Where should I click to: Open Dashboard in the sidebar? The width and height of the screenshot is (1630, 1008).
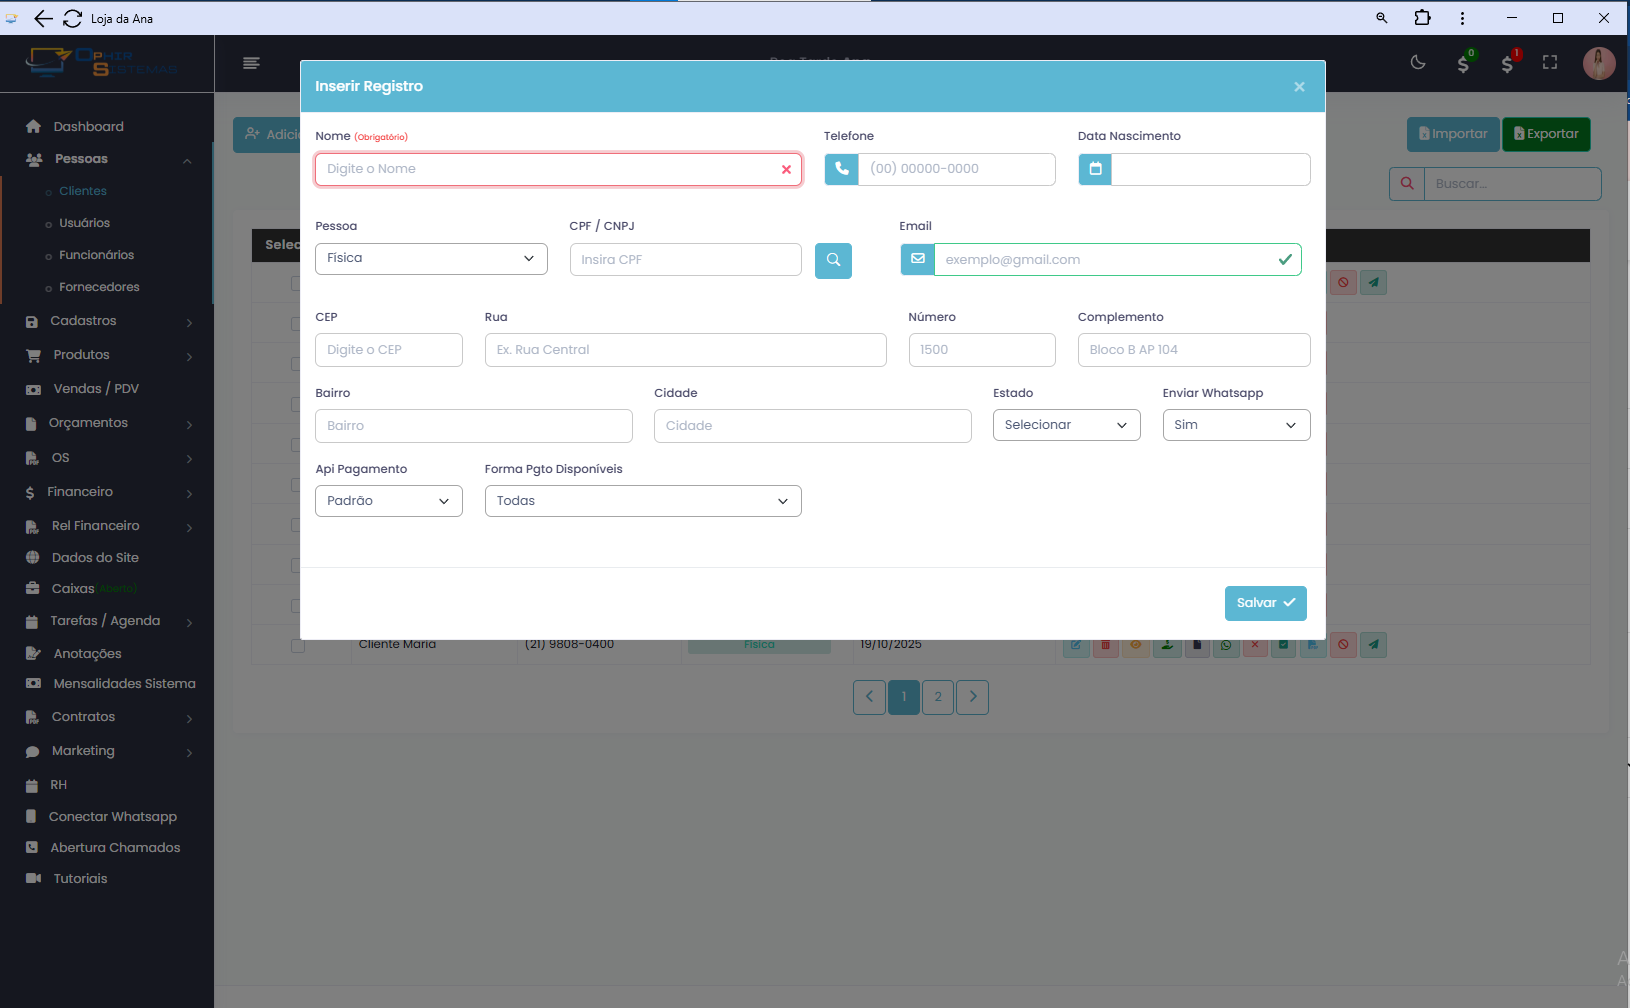[89, 127]
